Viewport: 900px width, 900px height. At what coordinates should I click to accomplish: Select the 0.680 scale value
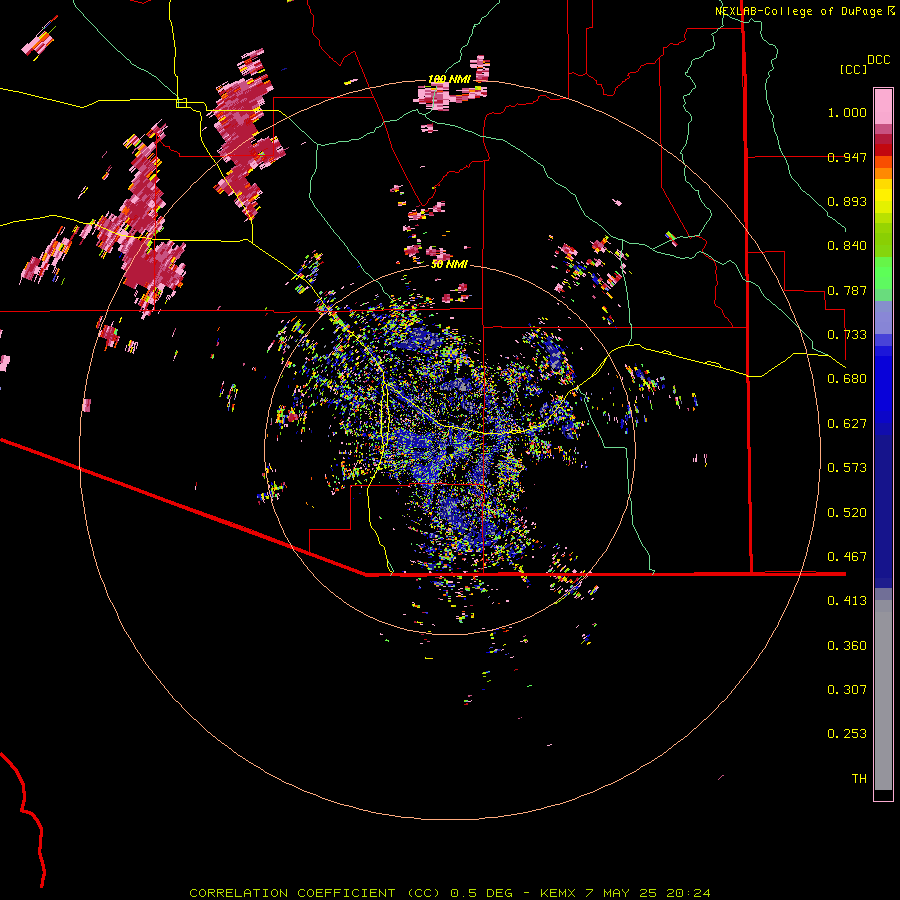(x=847, y=379)
